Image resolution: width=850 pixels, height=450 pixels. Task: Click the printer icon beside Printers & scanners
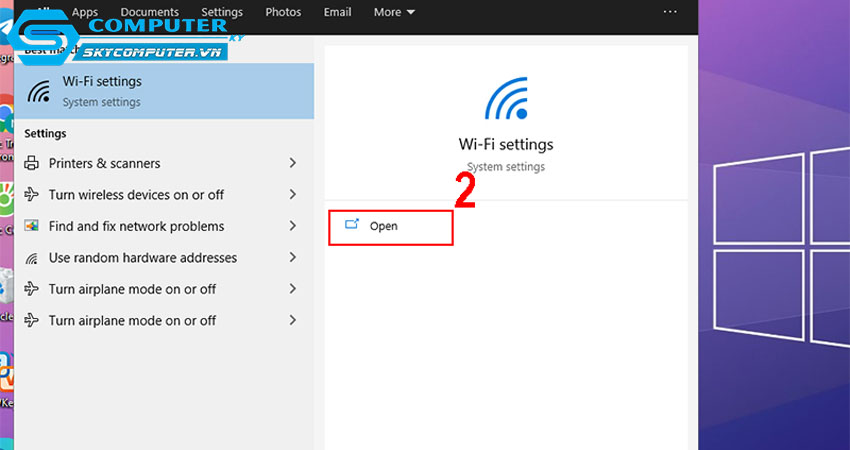coord(31,163)
